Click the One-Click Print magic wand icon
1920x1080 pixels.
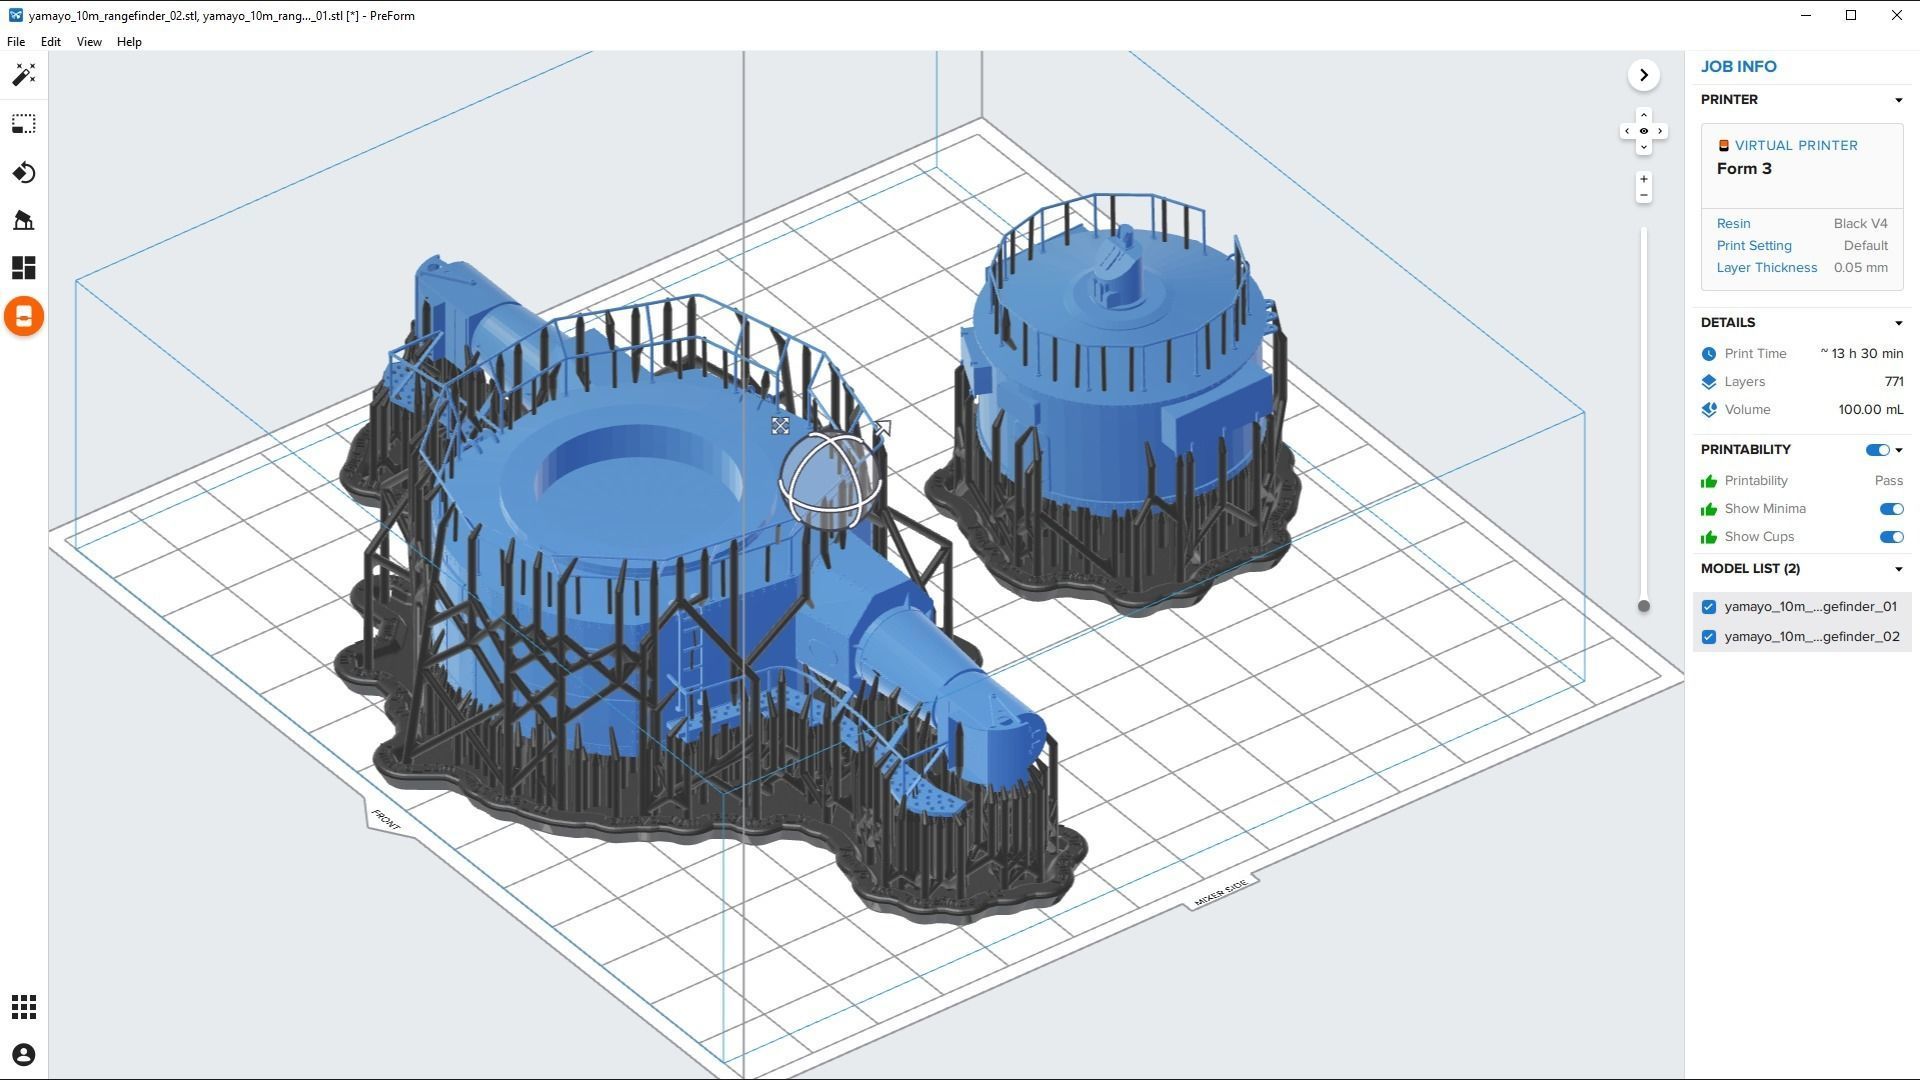coord(24,75)
